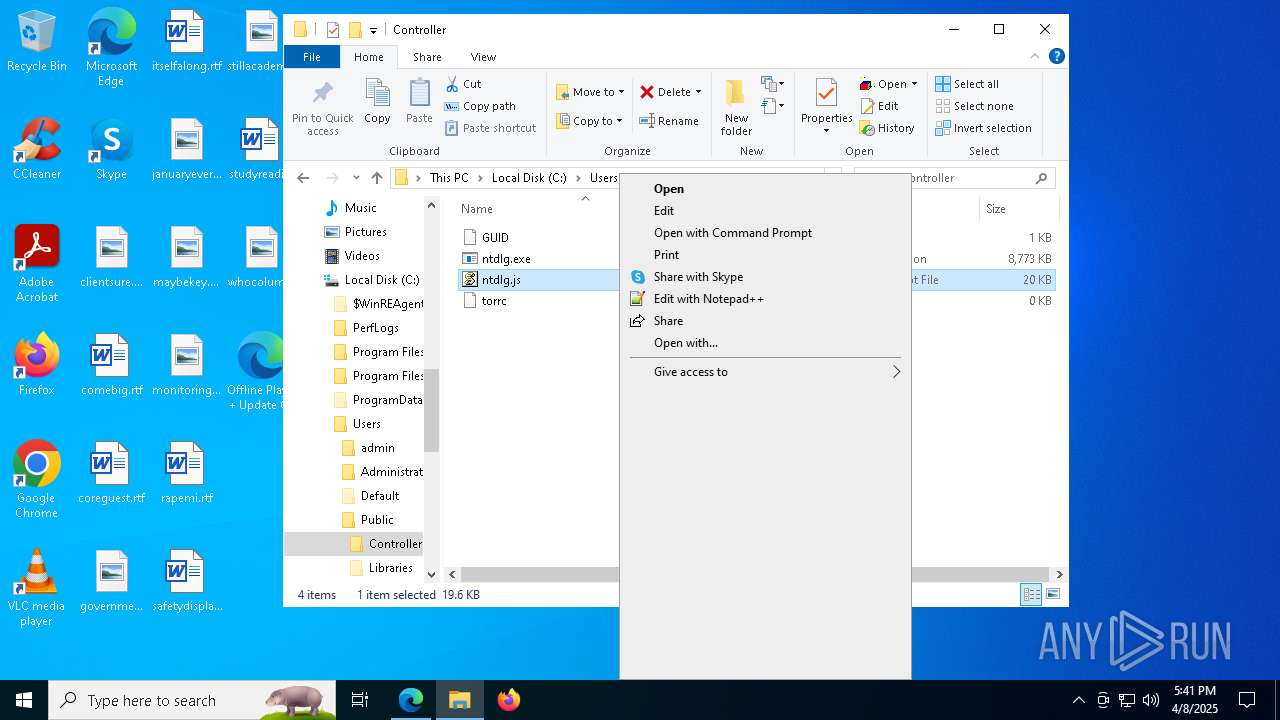Sort by the Size column header
This screenshot has height=720, width=1280.
pos(996,209)
